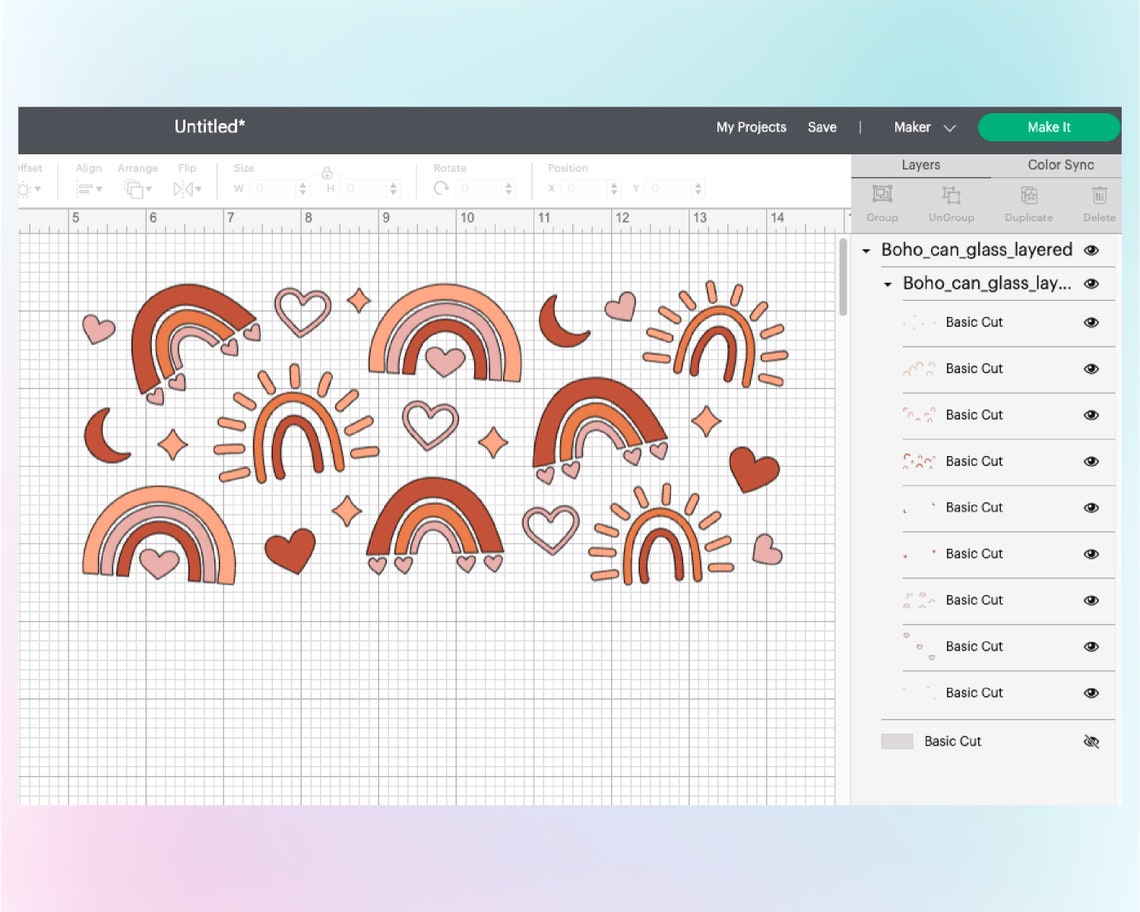Open My Projects from the header
Screen dimensions: 1140x912
pos(750,127)
